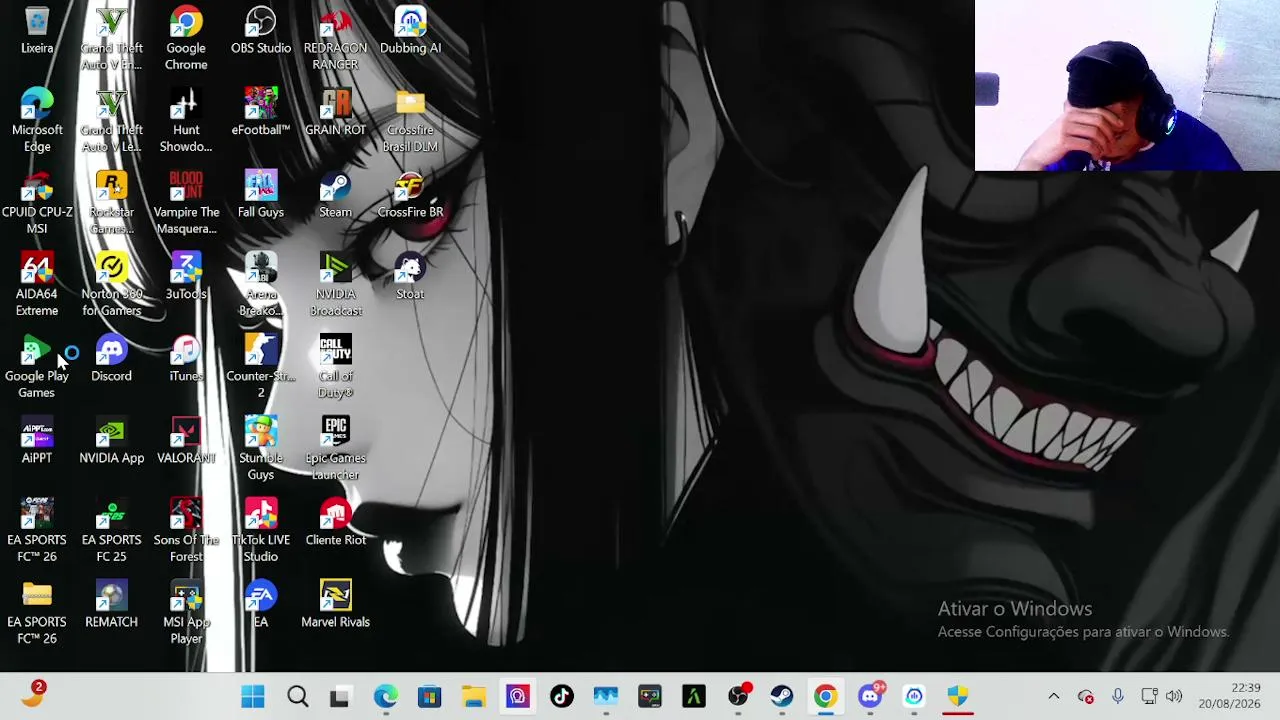The height and width of the screenshot is (720, 1280).
Task: Open iTunes desktop shortcut
Action: [186, 359]
